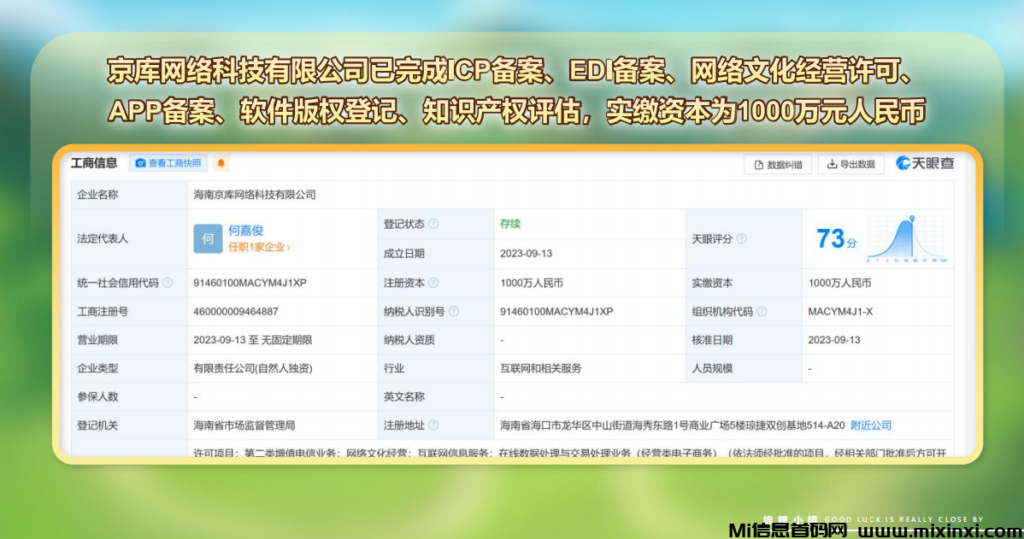
Task: Select 实缴资本 value 1000万人民币
Action: (840, 283)
